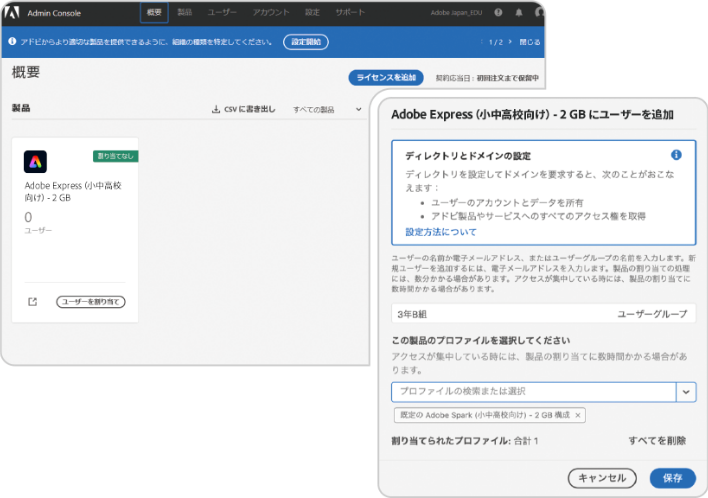Click 割り当てられたプロファイル: 合計 1 text
Image resolution: width=708 pixels, height=498 pixels.
[x=465, y=441]
